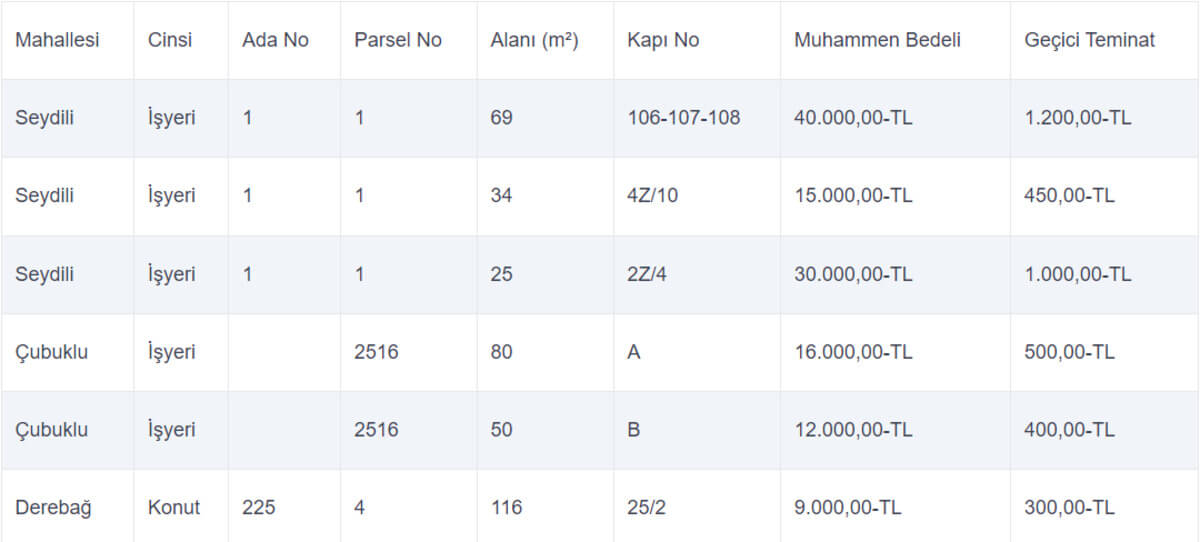This screenshot has height=542, width=1200.
Task: Click the Mahallesi column header
Action: click(67, 40)
